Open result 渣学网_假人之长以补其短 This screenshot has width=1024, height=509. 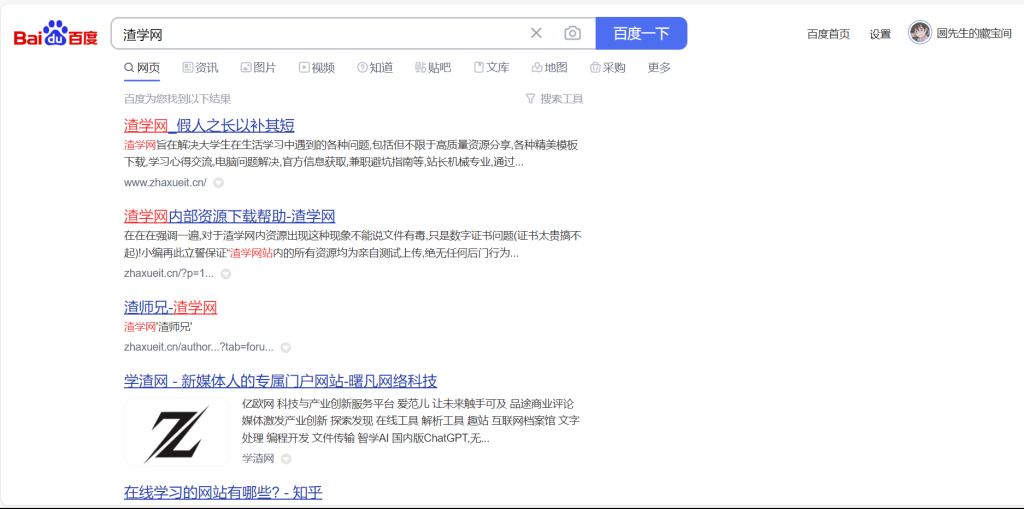[x=209, y=125]
